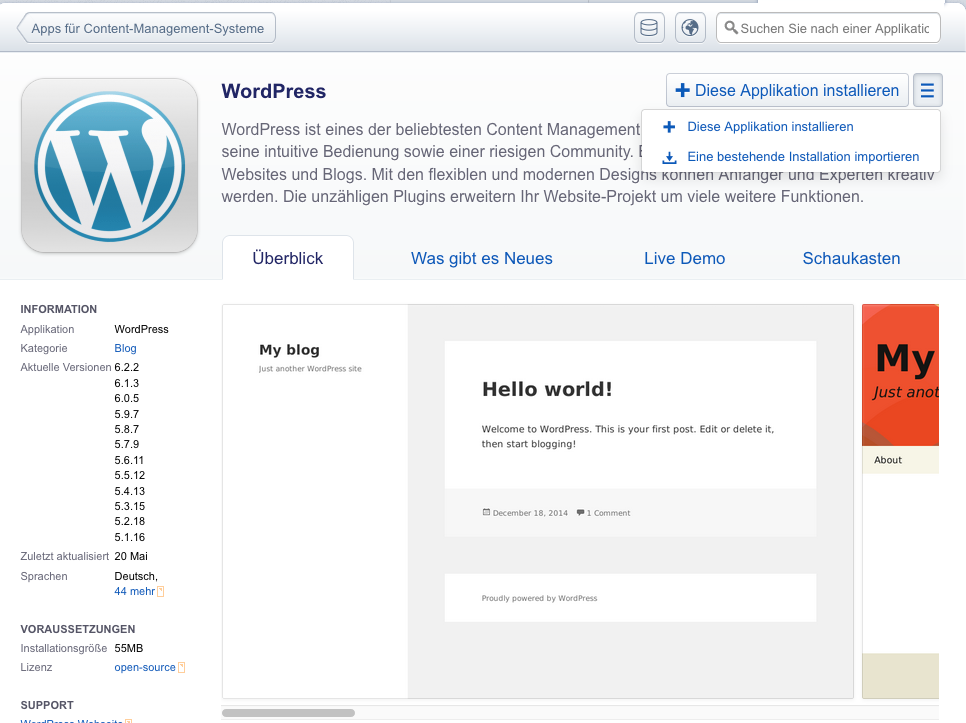
Task: Click the plus icon in the dropdown install entry
Action: click(669, 127)
